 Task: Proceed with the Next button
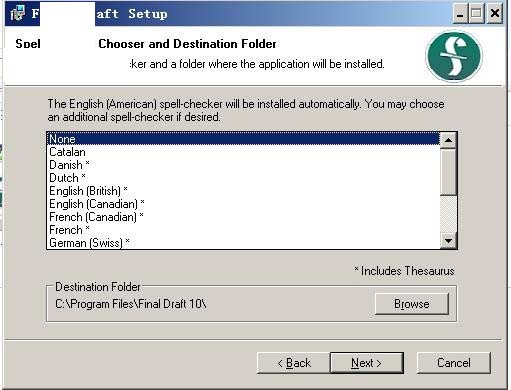[367, 363]
